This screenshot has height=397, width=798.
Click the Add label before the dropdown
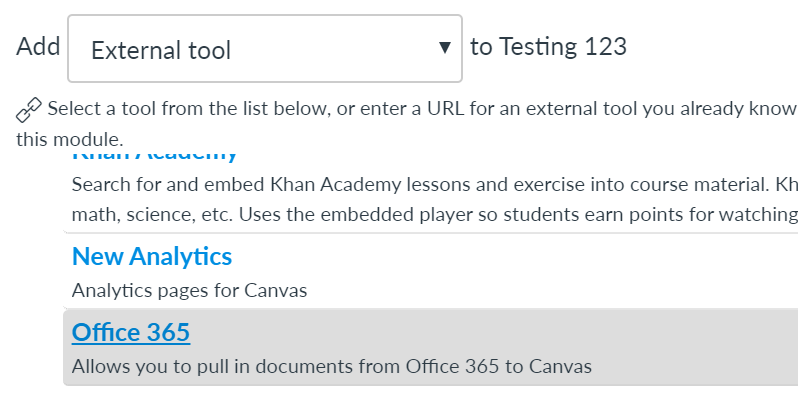[38, 46]
